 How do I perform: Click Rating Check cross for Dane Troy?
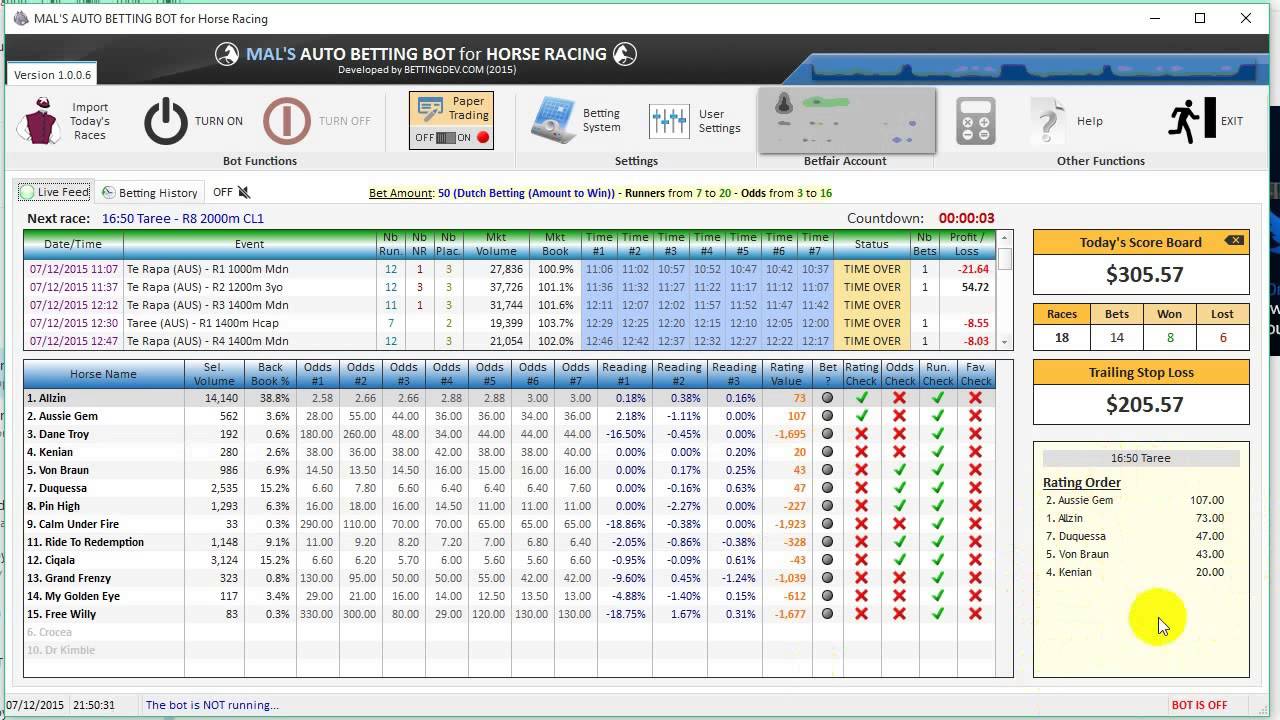[862, 434]
